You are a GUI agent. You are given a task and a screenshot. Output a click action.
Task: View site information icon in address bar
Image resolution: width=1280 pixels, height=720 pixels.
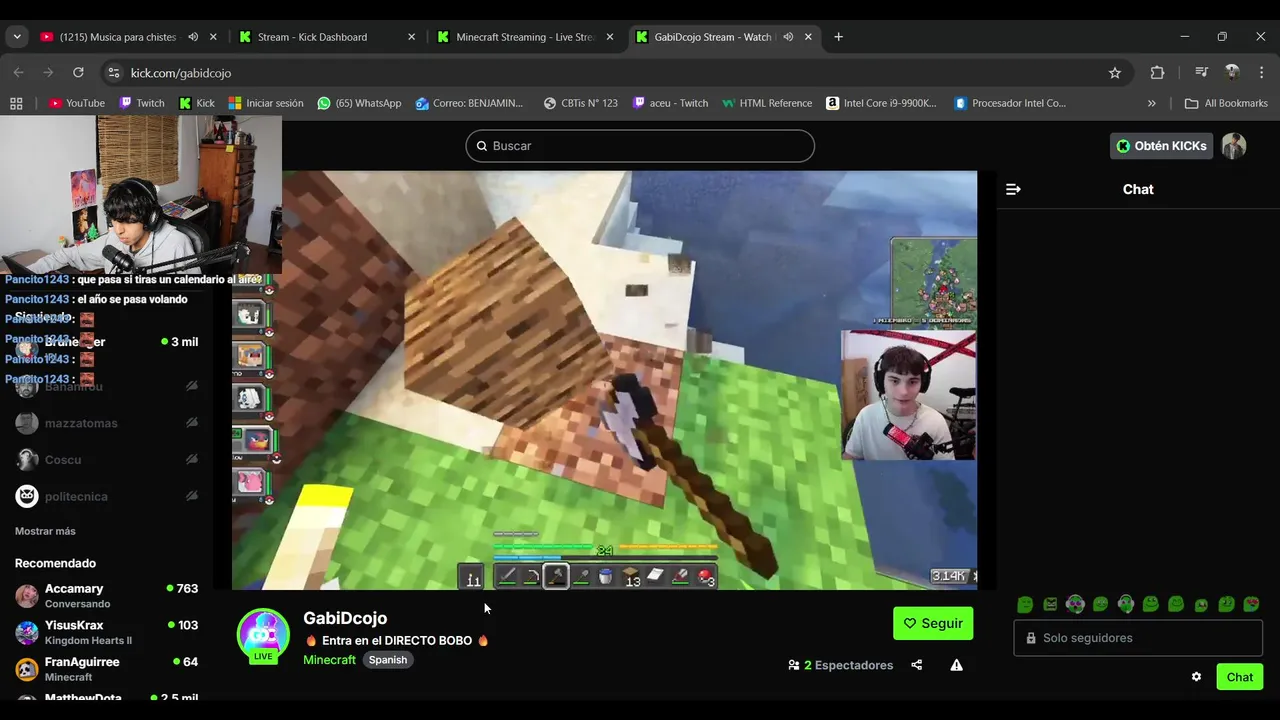click(114, 73)
